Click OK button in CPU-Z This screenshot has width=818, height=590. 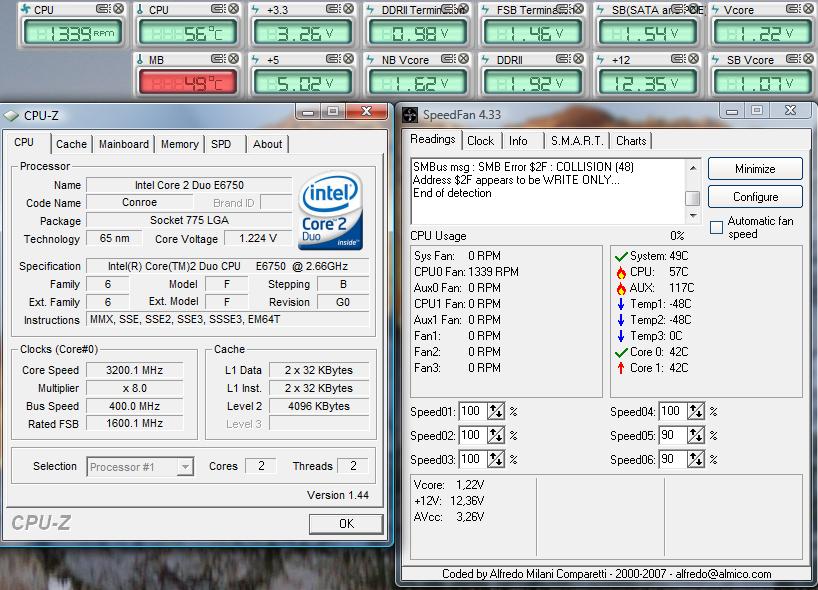pyautogui.click(x=346, y=524)
